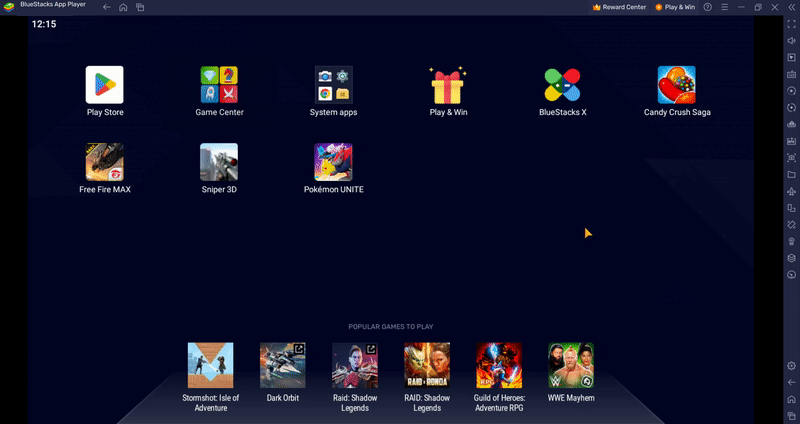Click the eco mode gauge sidebar icon
The height and width of the screenshot is (424, 800).
point(791,275)
